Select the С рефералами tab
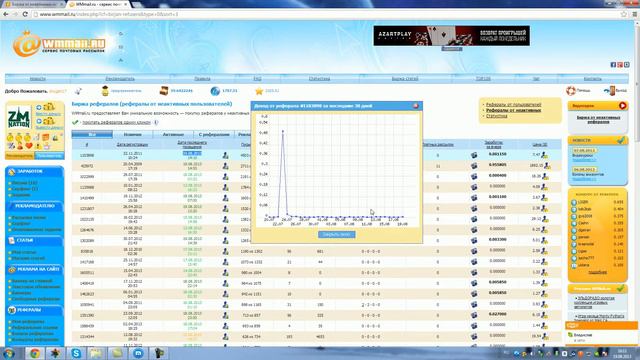 214,134
